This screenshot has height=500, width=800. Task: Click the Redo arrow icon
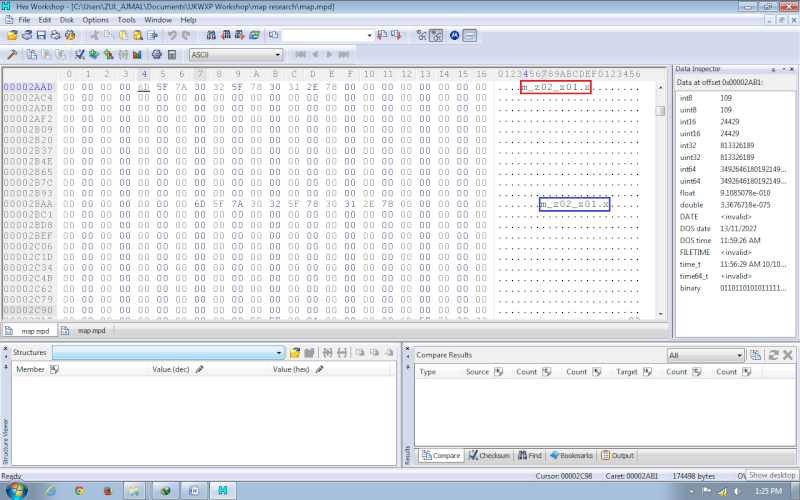pos(186,35)
